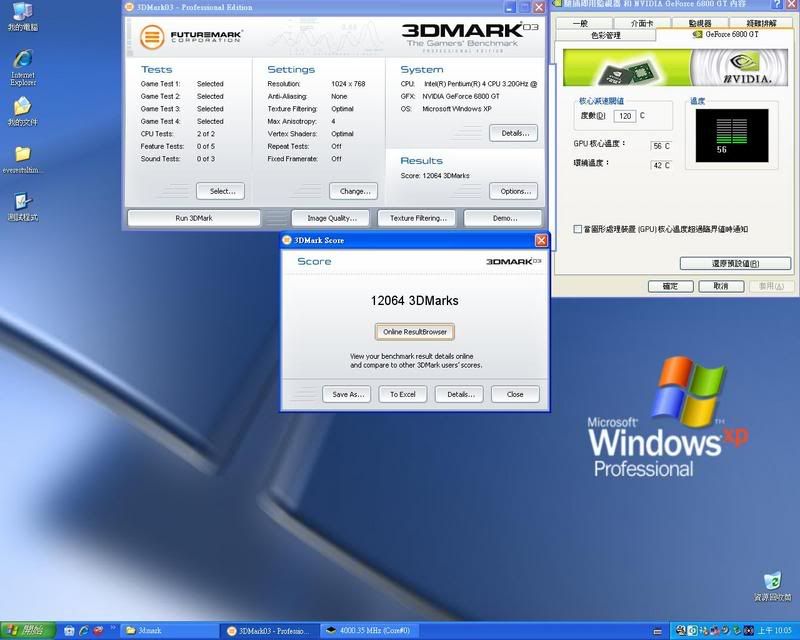The width and height of the screenshot is (800, 640).
Task: Open System Details... in 3DMark03 window
Action: click(513, 133)
